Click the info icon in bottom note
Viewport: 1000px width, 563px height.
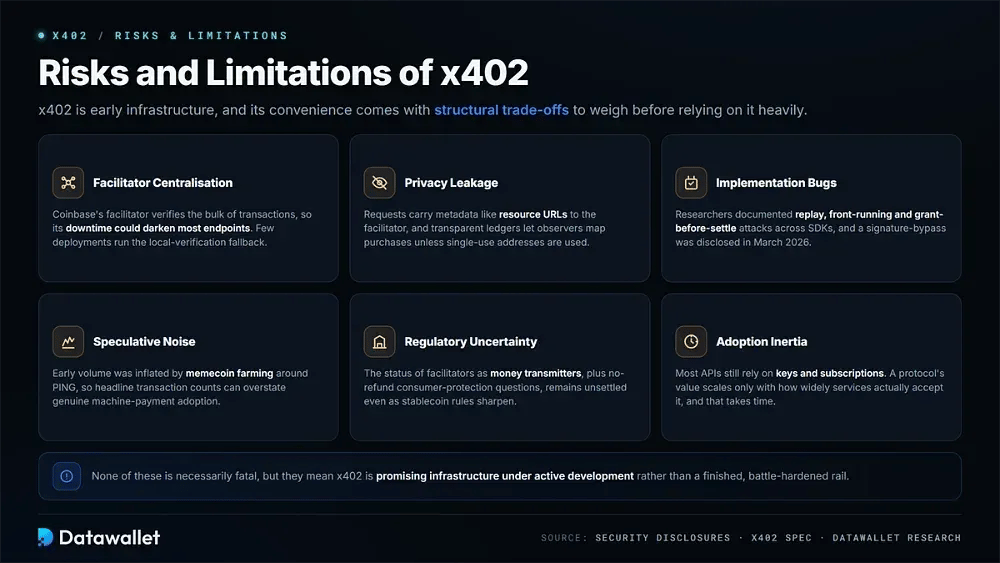pos(66,476)
